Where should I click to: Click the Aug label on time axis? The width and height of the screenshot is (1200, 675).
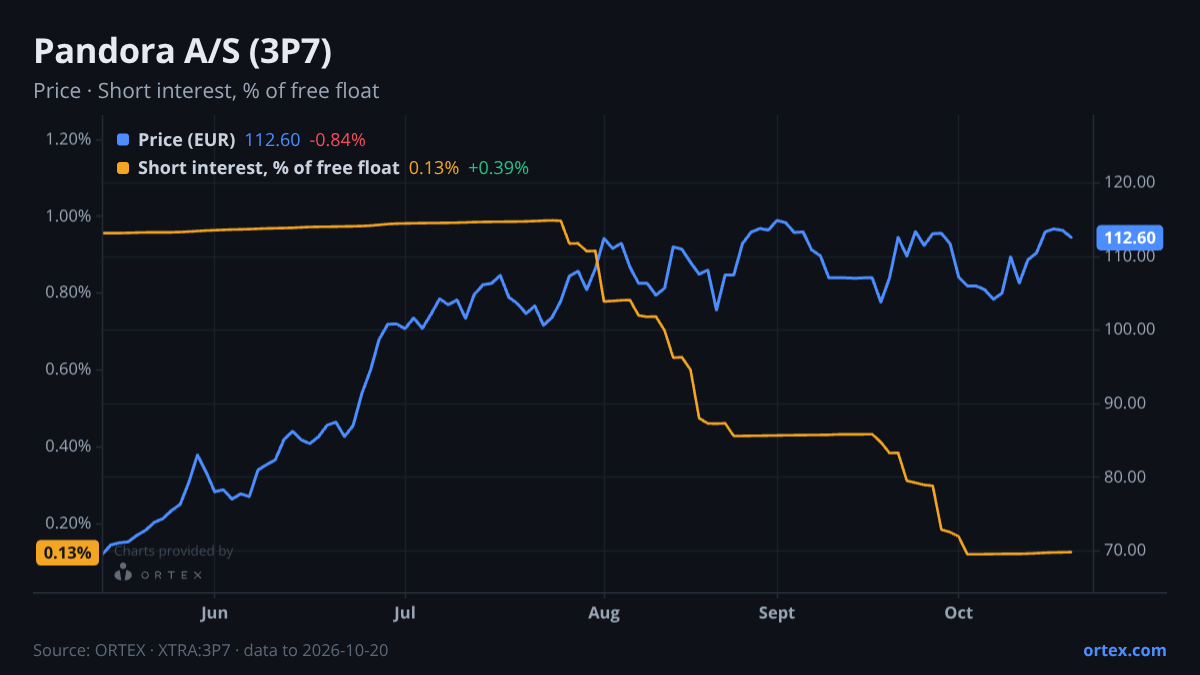click(604, 612)
